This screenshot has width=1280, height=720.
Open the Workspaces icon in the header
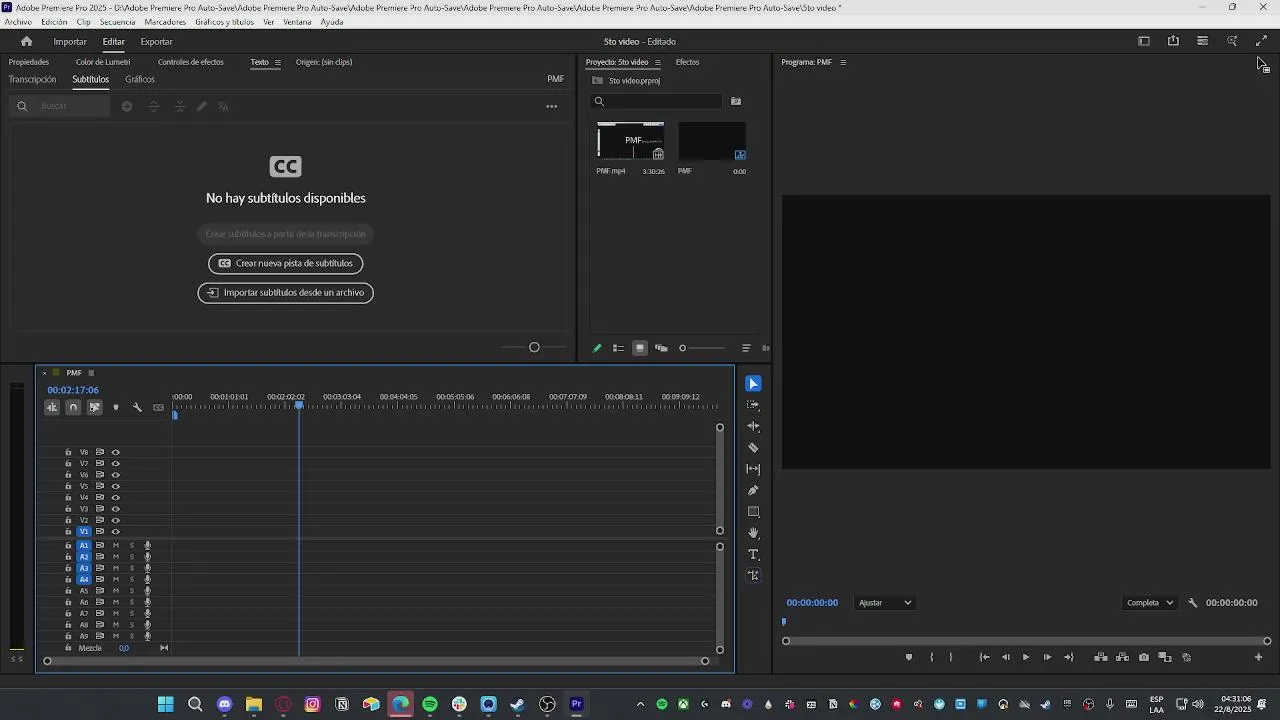click(x=1144, y=41)
